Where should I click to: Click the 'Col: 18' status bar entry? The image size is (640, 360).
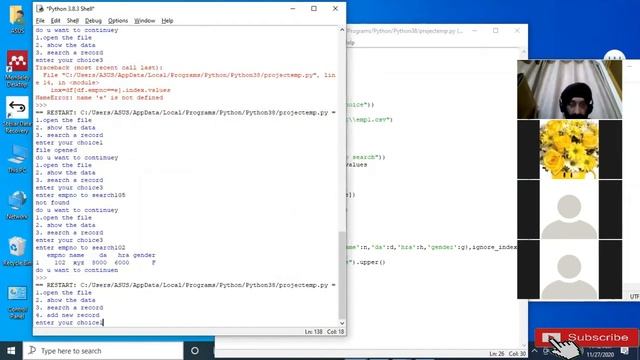click(x=336, y=332)
